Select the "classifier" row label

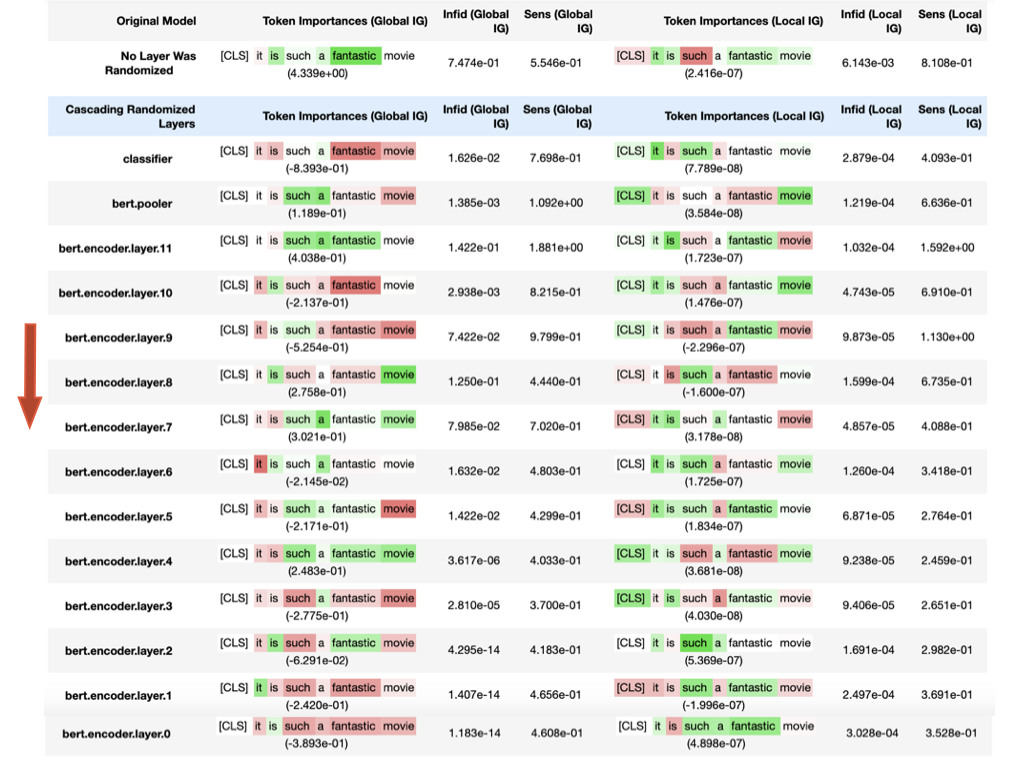pos(148,159)
